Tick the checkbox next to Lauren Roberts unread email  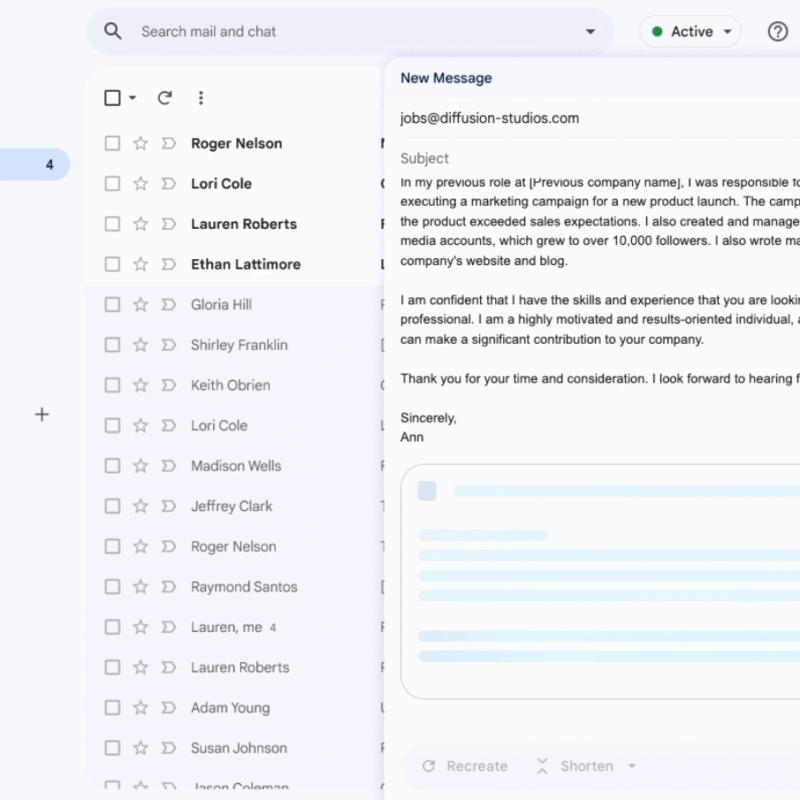(112, 224)
